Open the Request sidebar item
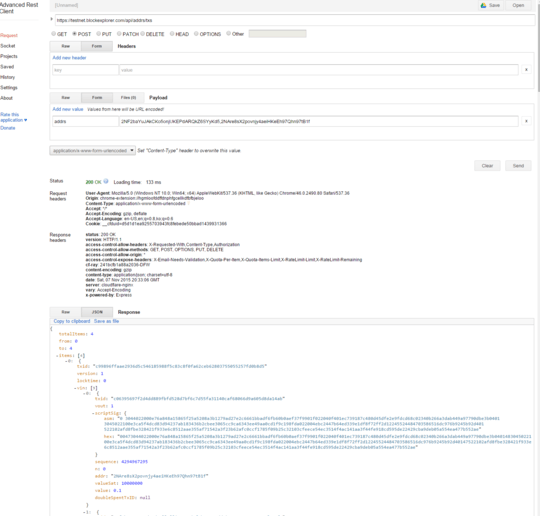The width and height of the screenshot is (540, 516). point(9,35)
